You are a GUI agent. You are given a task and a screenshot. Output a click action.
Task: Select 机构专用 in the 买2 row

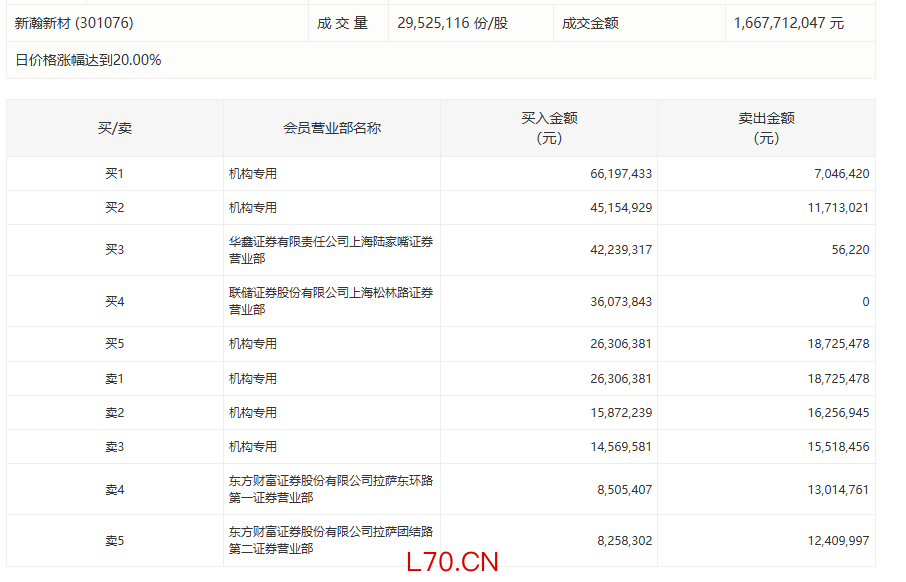[253, 208]
